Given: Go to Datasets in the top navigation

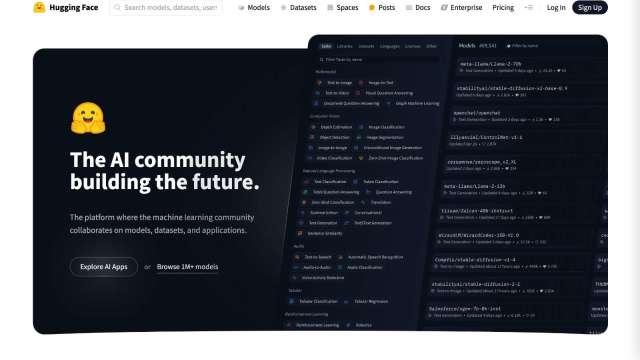Looking at the screenshot, I should 298,7.
